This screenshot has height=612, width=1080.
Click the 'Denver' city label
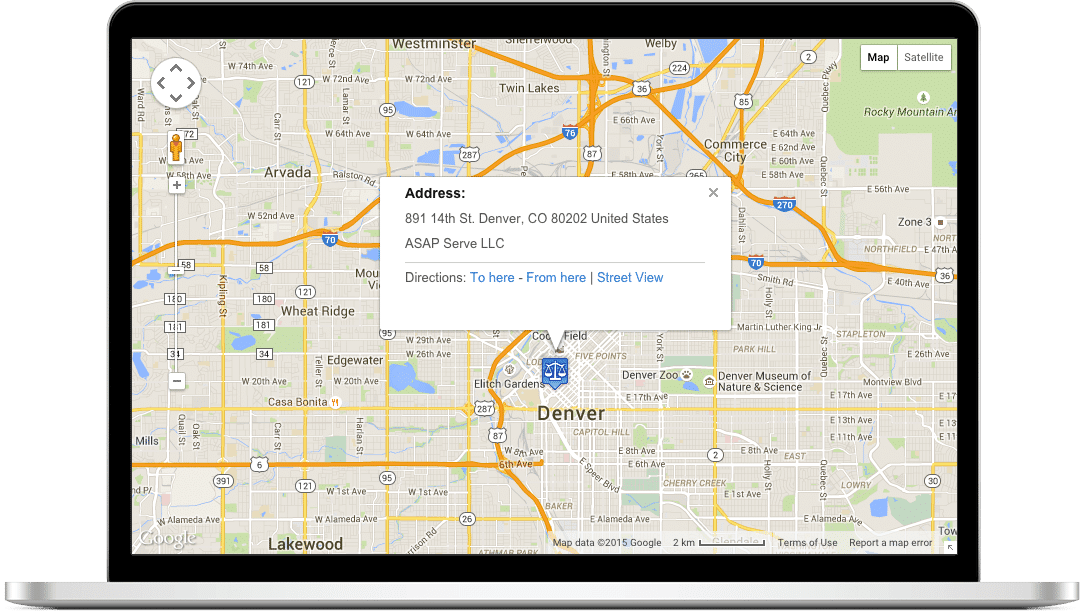point(571,413)
